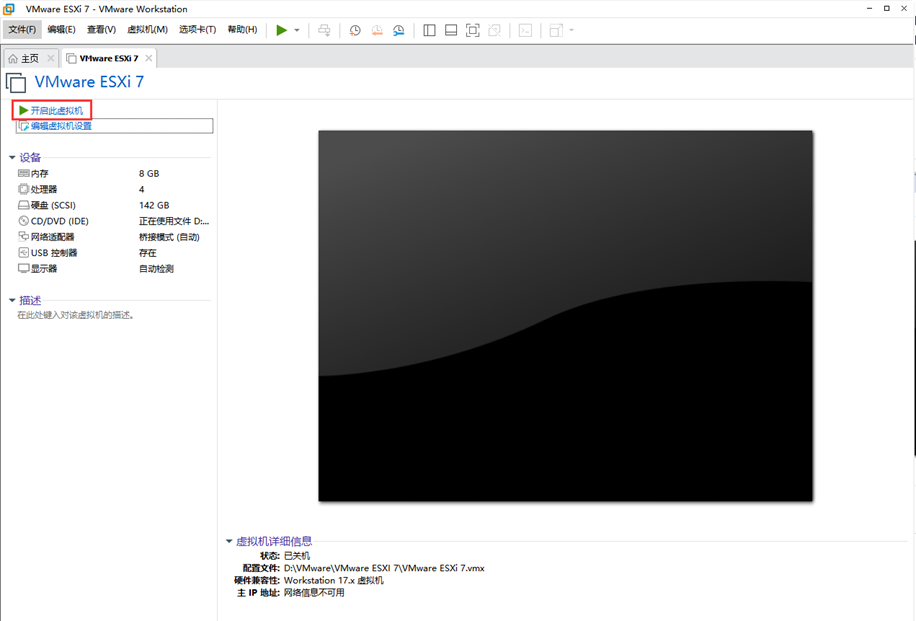Open the snapshot manager toolbar icon
This screenshot has height=621, width=916.
coord(398,30)
